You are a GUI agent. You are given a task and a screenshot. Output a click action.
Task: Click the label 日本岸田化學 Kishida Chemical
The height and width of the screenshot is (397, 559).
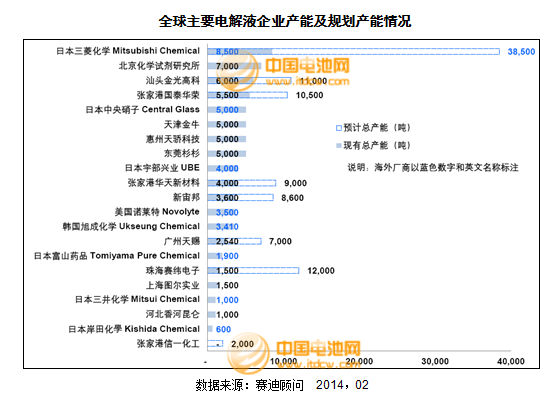134,329
